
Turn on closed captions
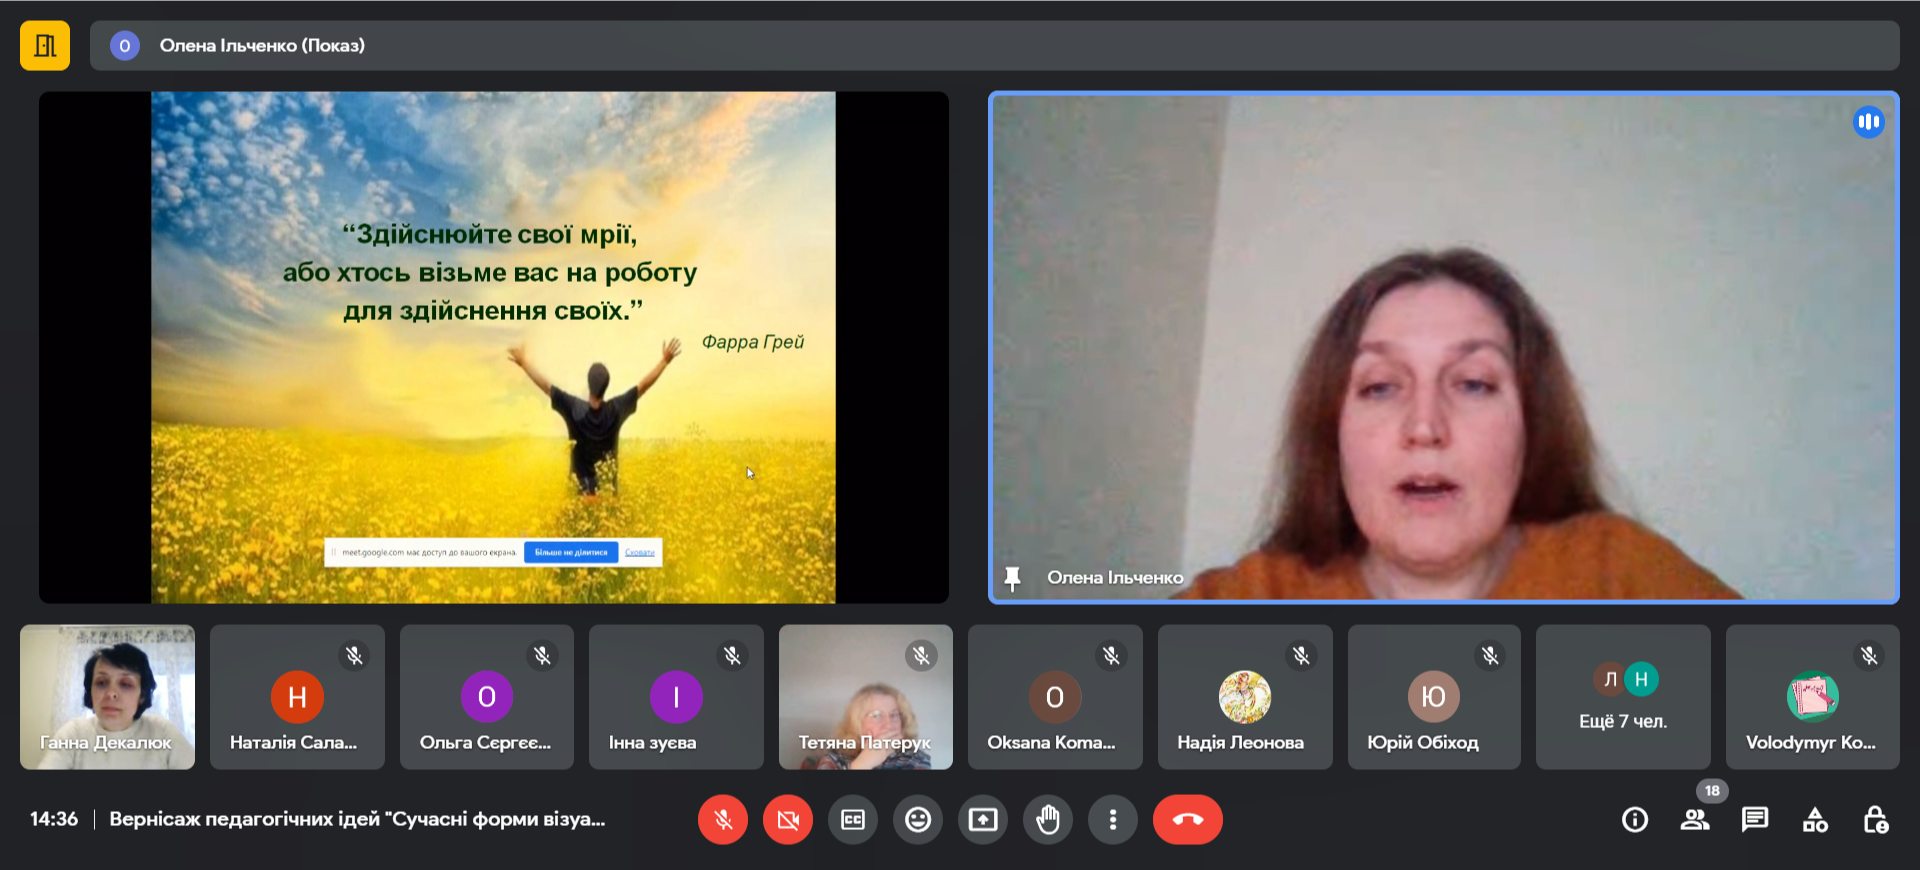click(x=853, y=820)
